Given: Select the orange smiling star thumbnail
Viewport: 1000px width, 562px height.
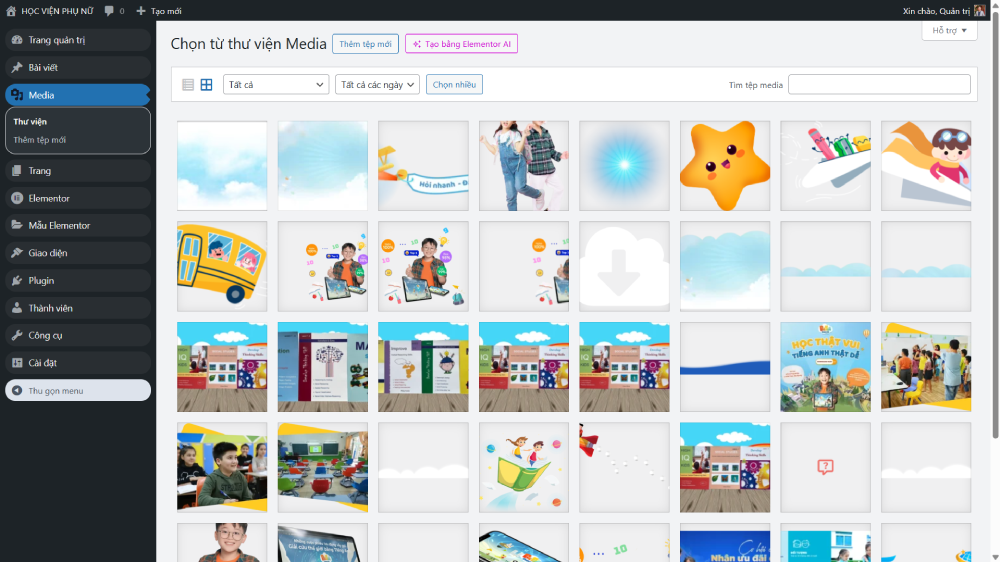Looking at the screenshot, I should pos(724,166).
